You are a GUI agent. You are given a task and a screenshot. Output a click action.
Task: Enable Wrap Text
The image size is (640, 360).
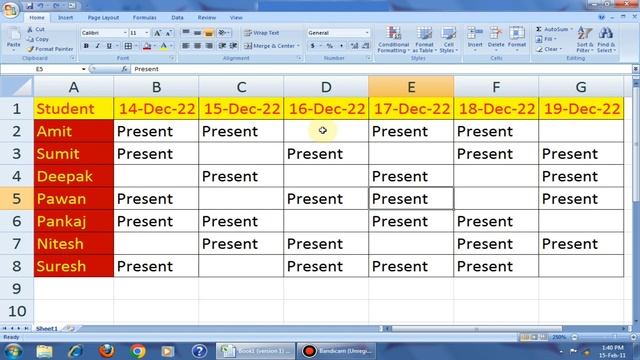pos(261,33)
